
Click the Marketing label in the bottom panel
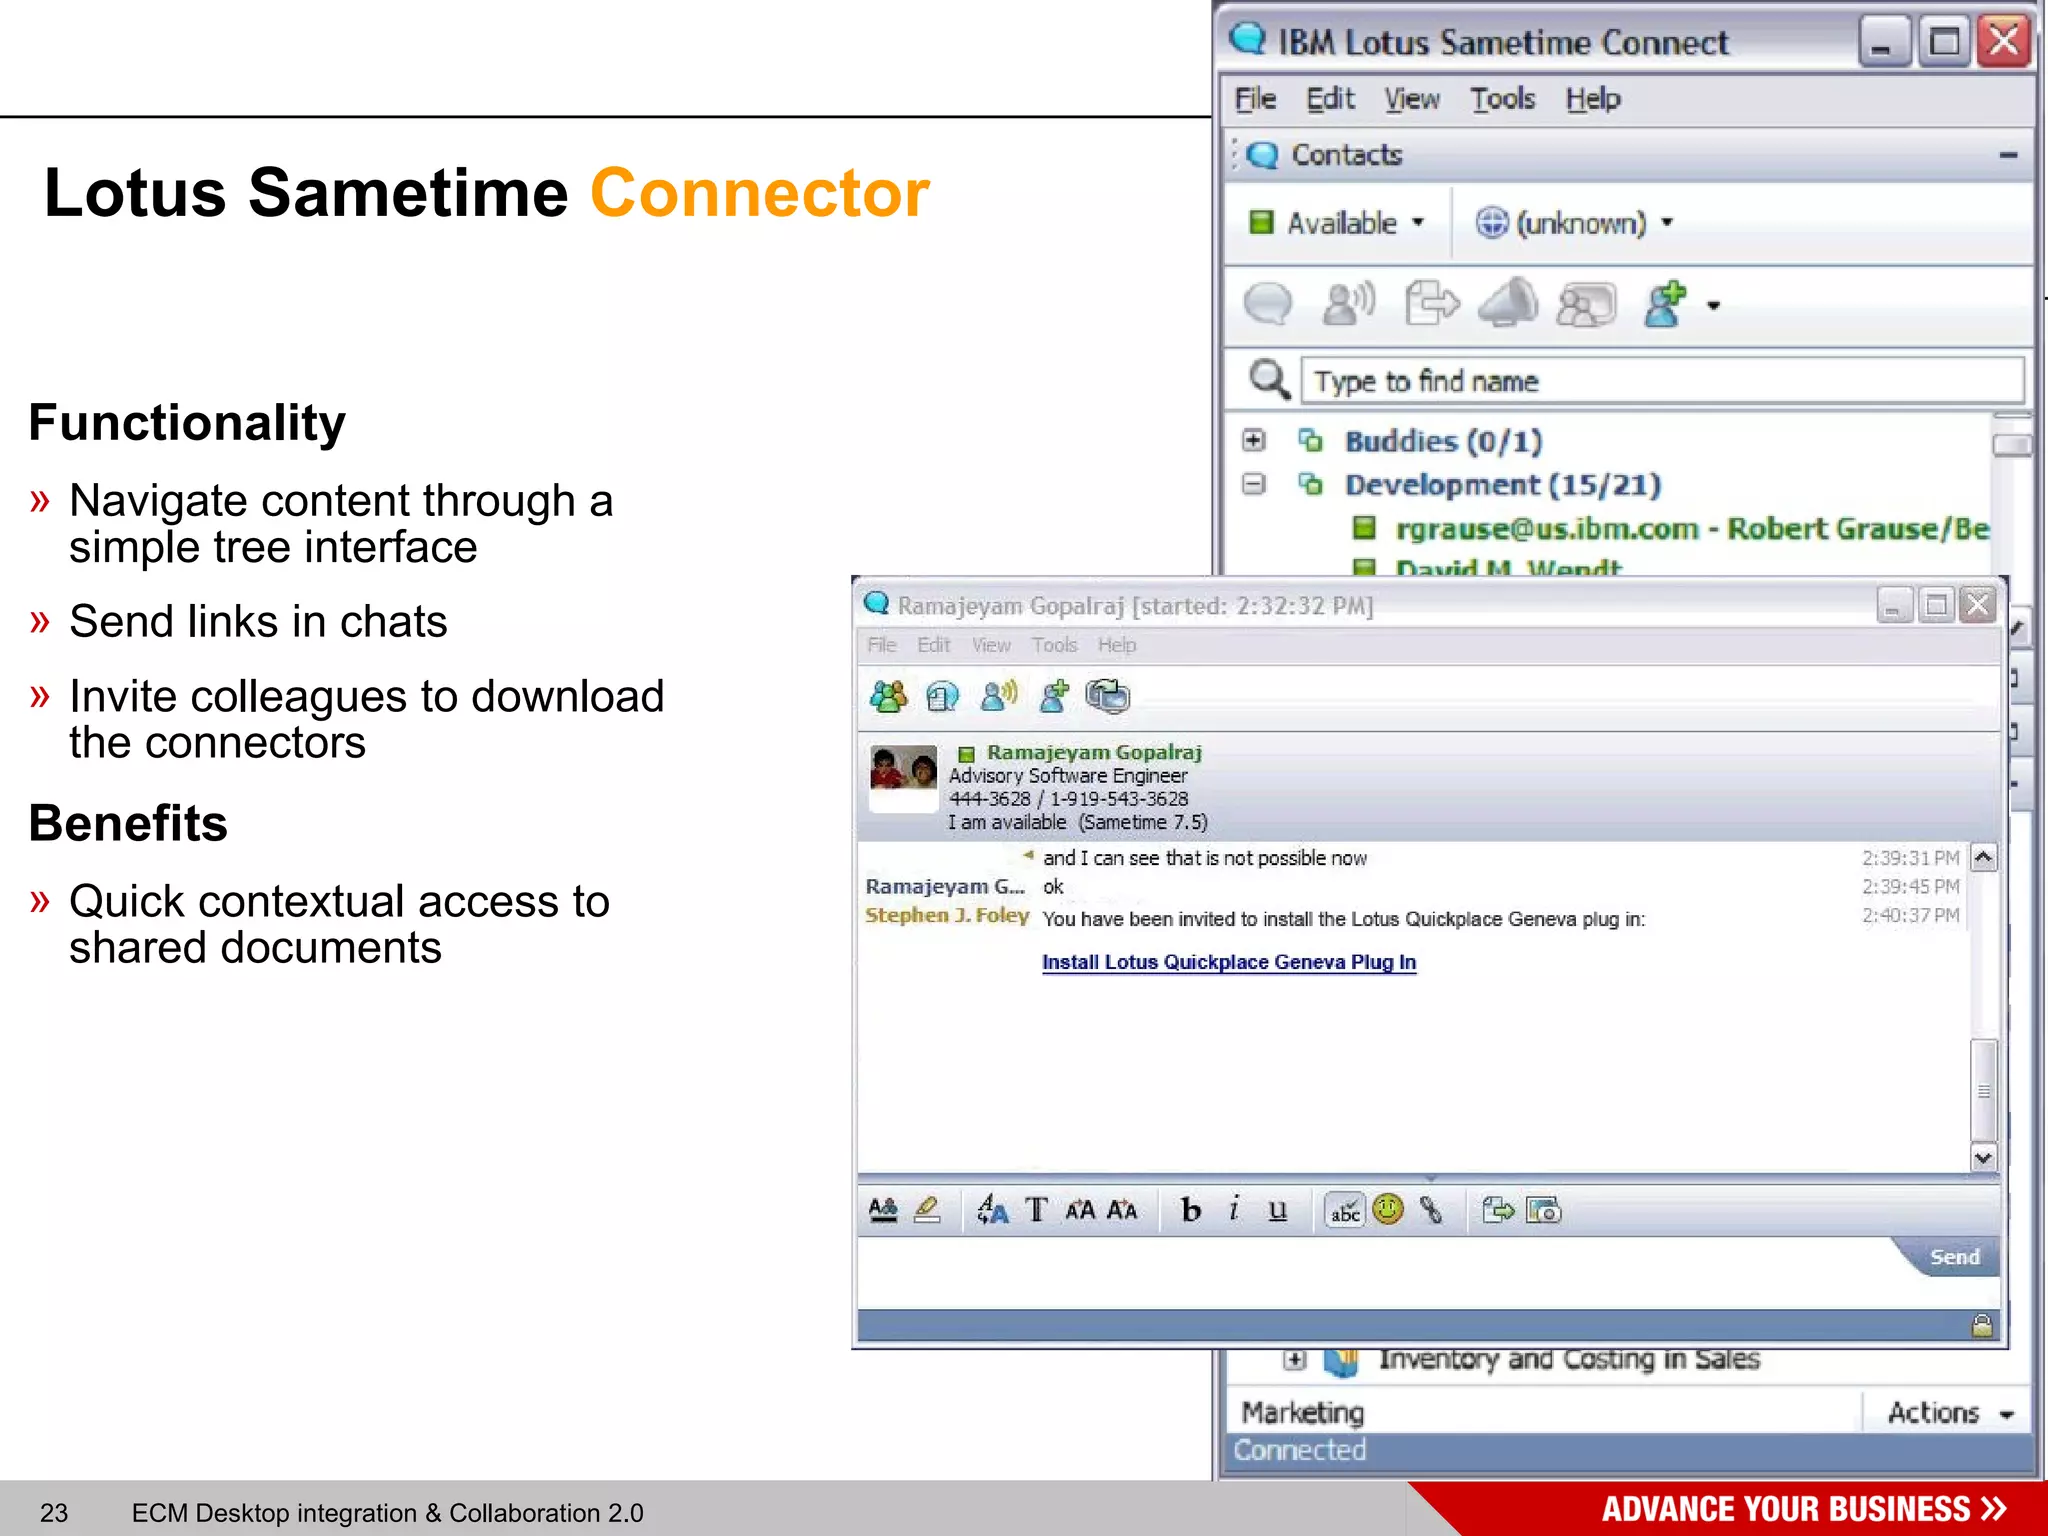point(1302,1412)
